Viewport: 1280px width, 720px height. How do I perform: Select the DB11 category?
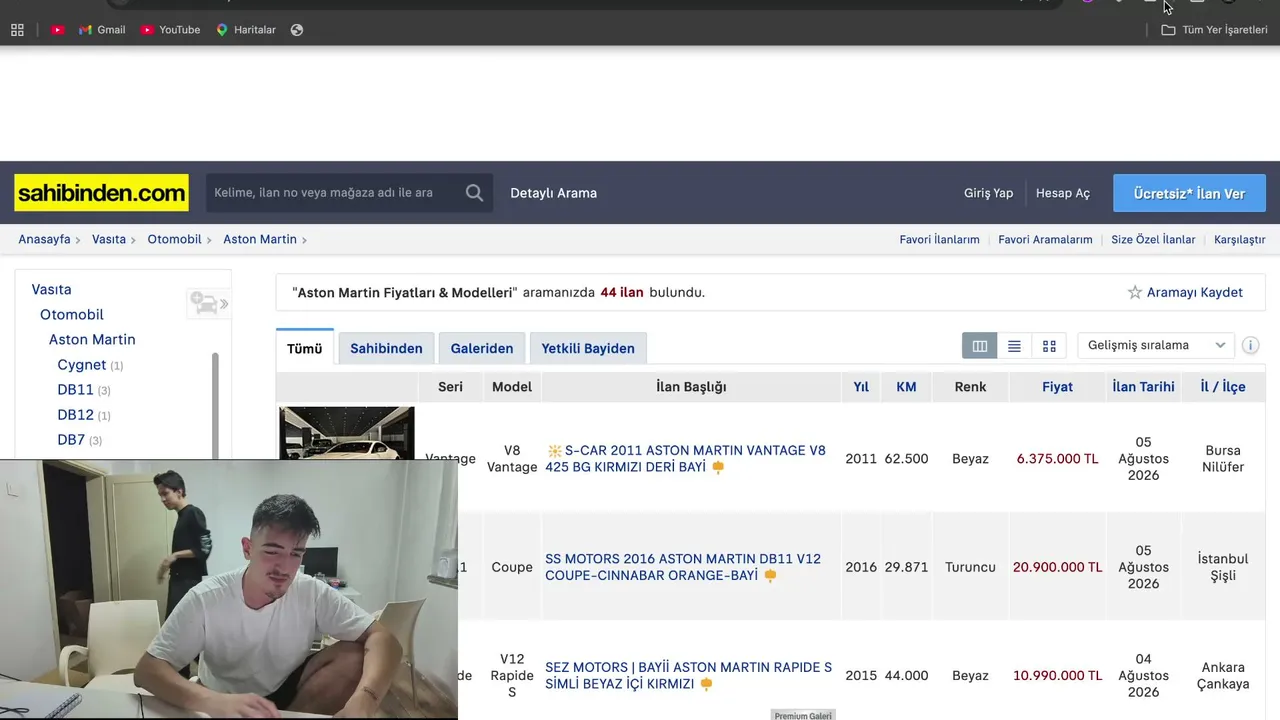76,390
